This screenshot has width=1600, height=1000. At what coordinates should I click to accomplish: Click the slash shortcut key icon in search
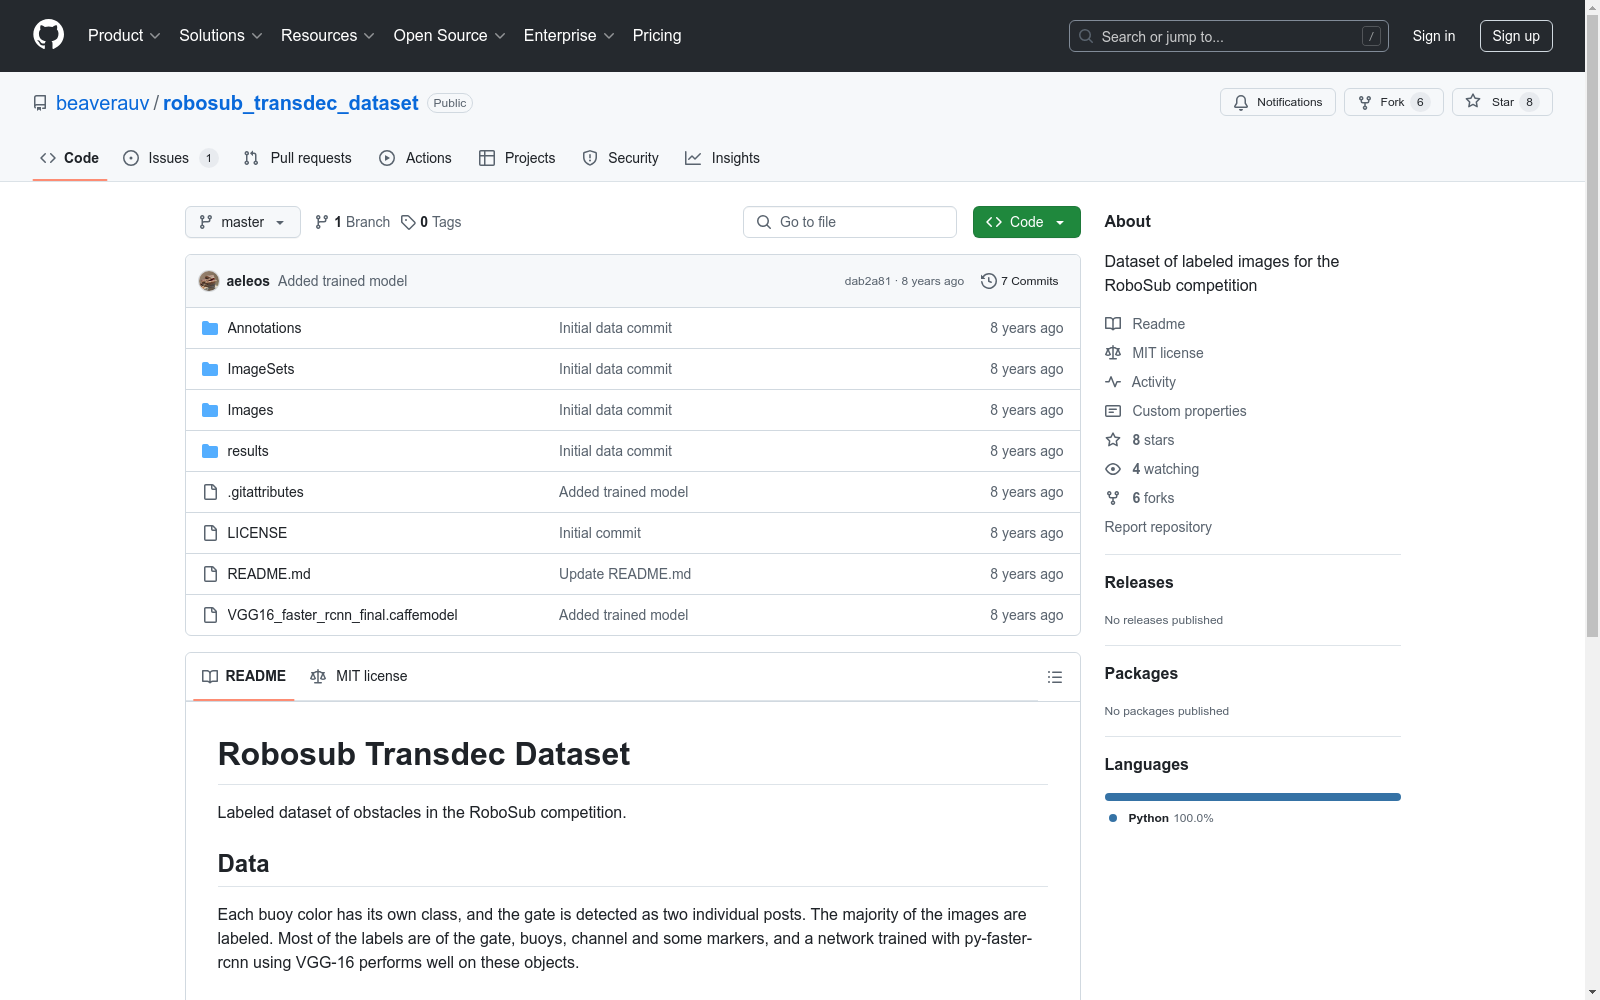(x=1371, y=36)
